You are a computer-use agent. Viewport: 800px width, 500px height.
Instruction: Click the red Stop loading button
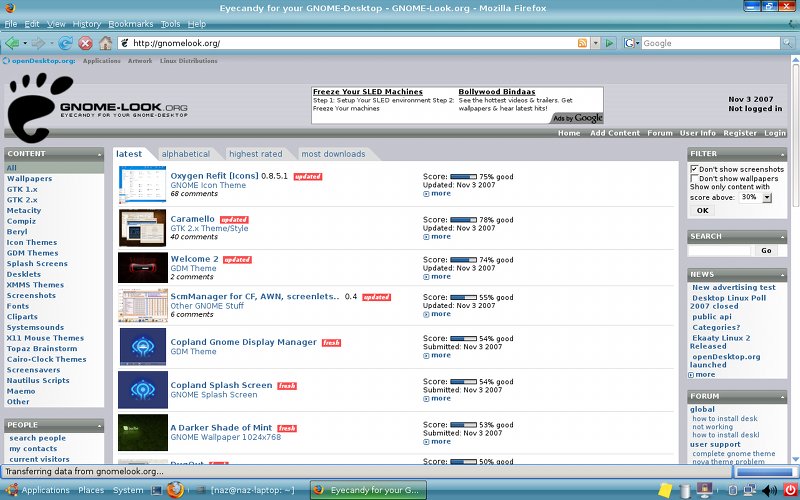point(85,43)
